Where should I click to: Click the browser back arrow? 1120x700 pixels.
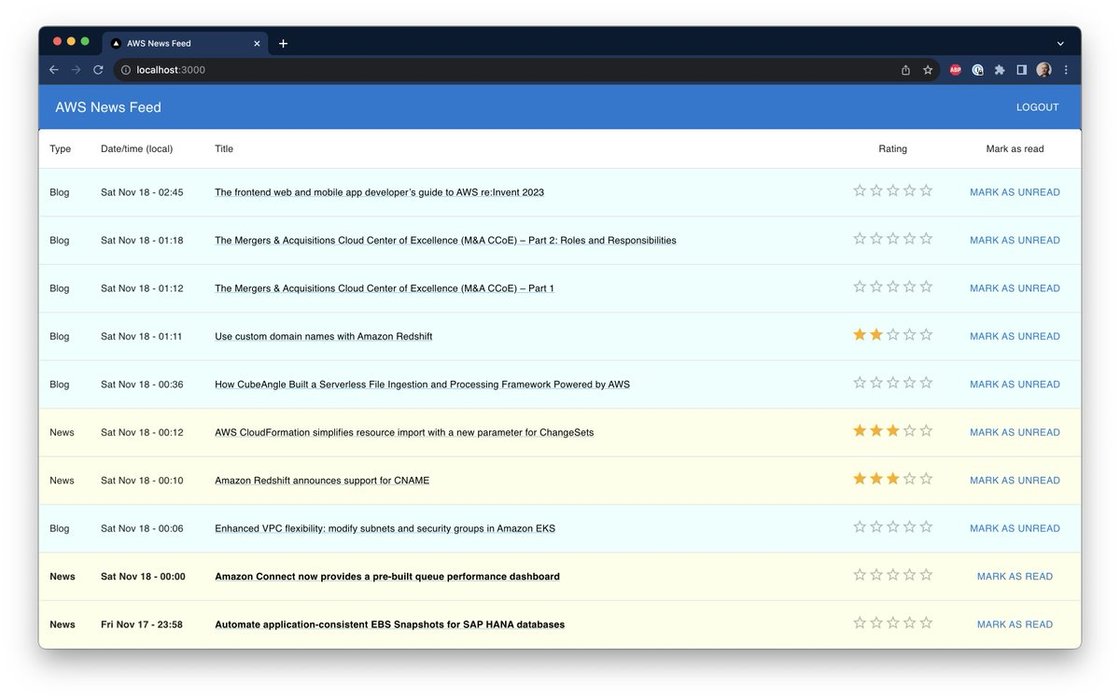coord(54,70)
